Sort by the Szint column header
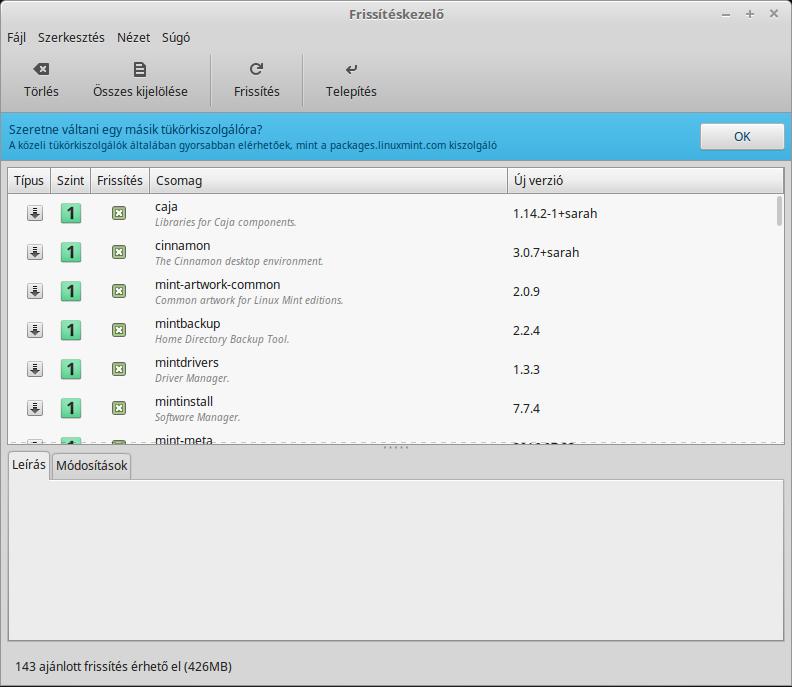The width and height of the screenshot is (792, 687). click(x=70, y=180)
